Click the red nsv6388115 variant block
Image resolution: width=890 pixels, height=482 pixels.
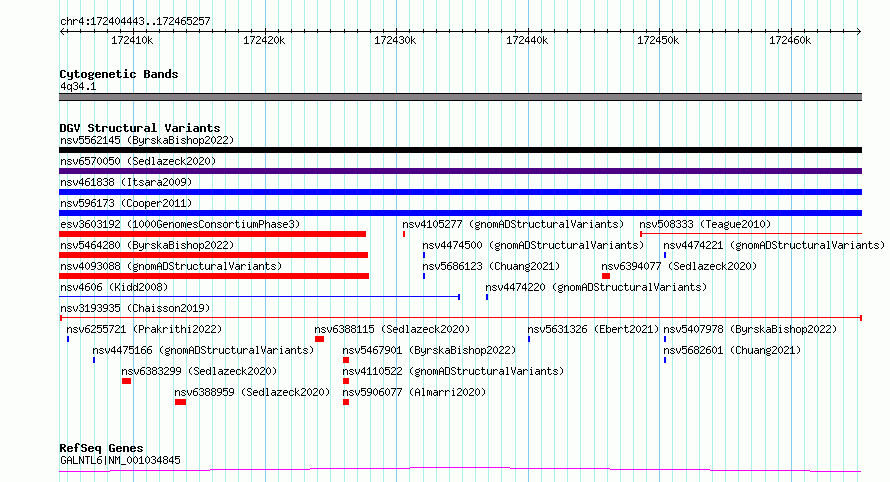tap(320, 339)
